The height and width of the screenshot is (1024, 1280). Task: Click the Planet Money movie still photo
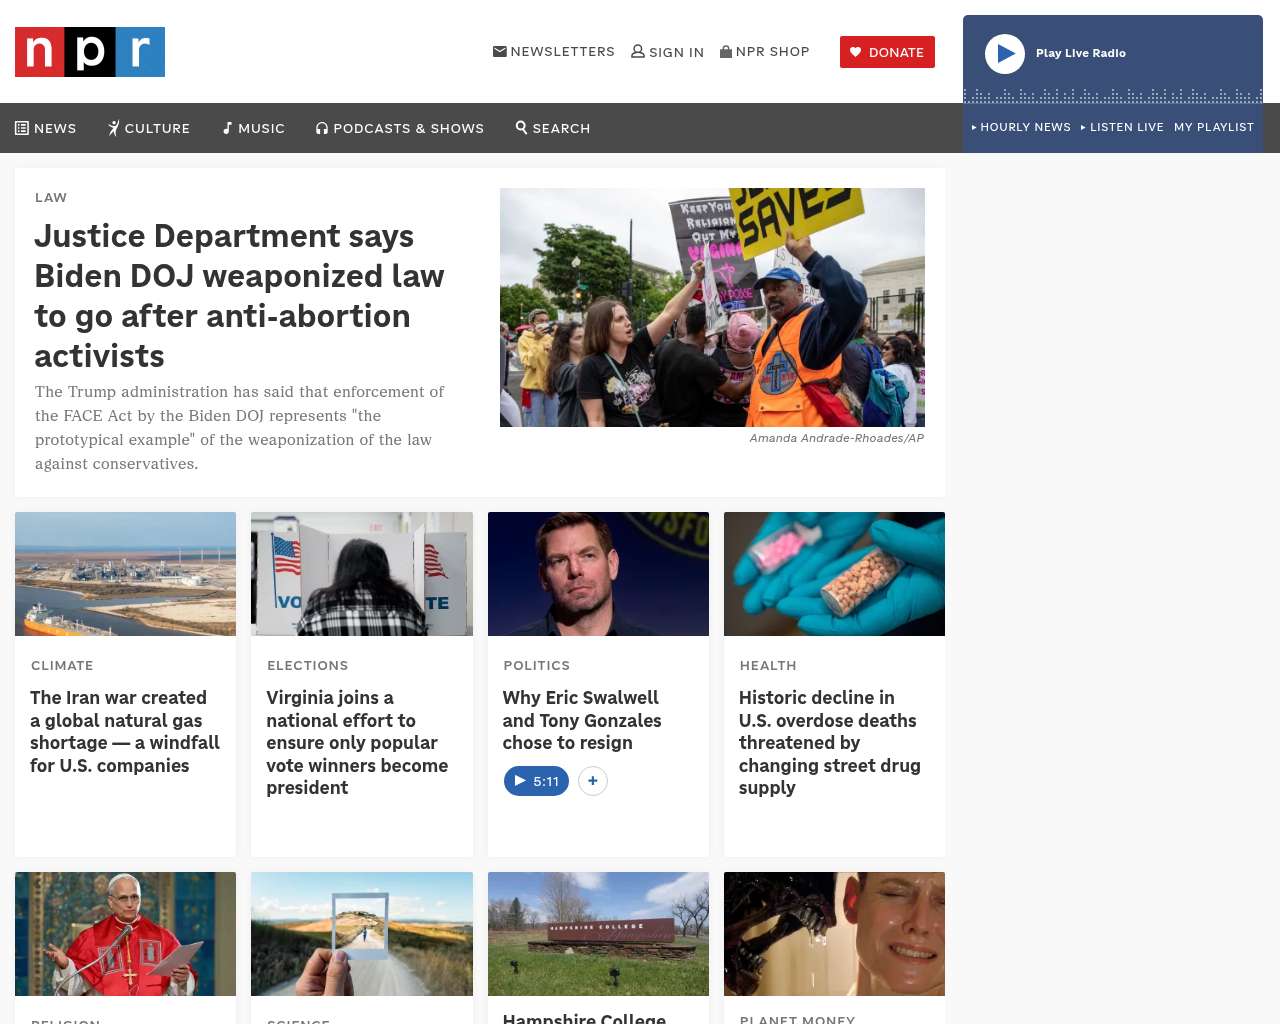834,934
